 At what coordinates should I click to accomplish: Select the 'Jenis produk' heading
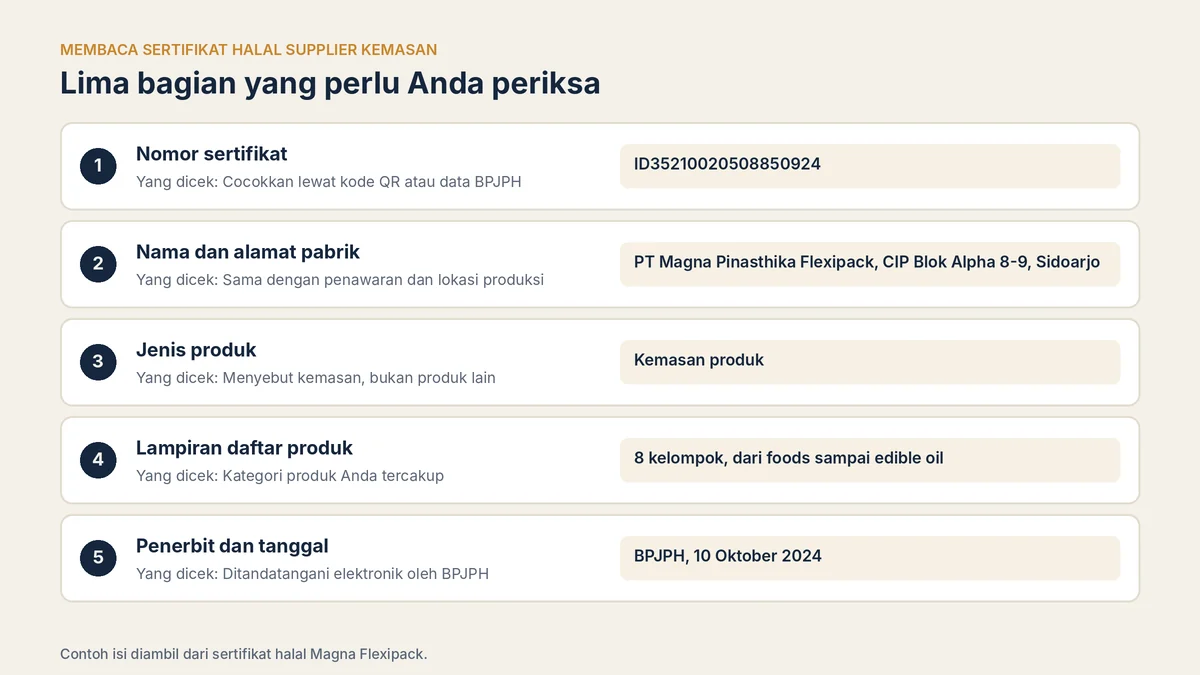click(196, 350)
